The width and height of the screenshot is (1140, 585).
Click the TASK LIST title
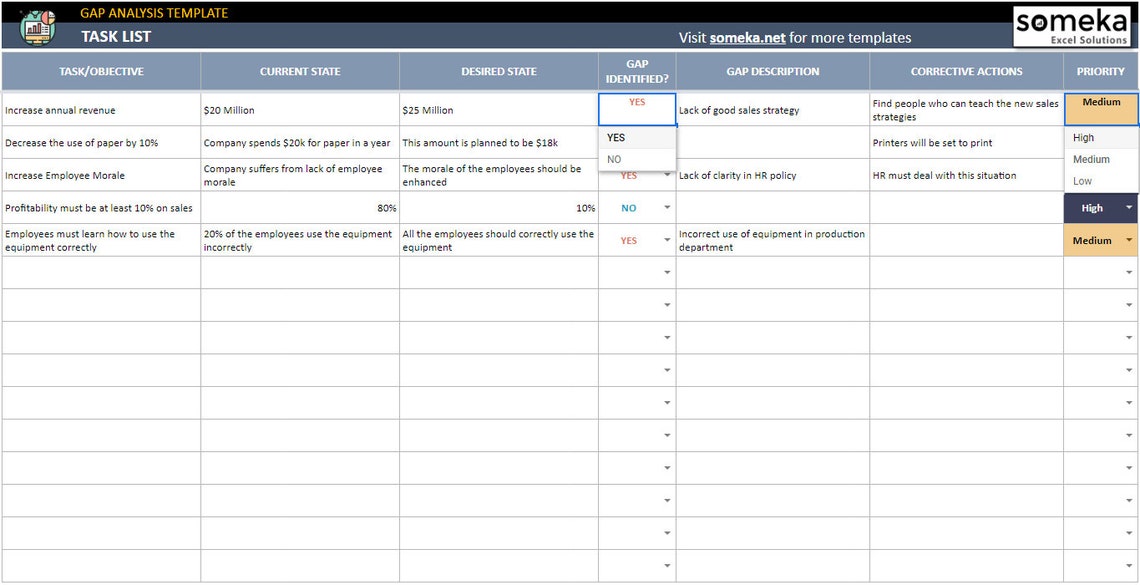113,36
